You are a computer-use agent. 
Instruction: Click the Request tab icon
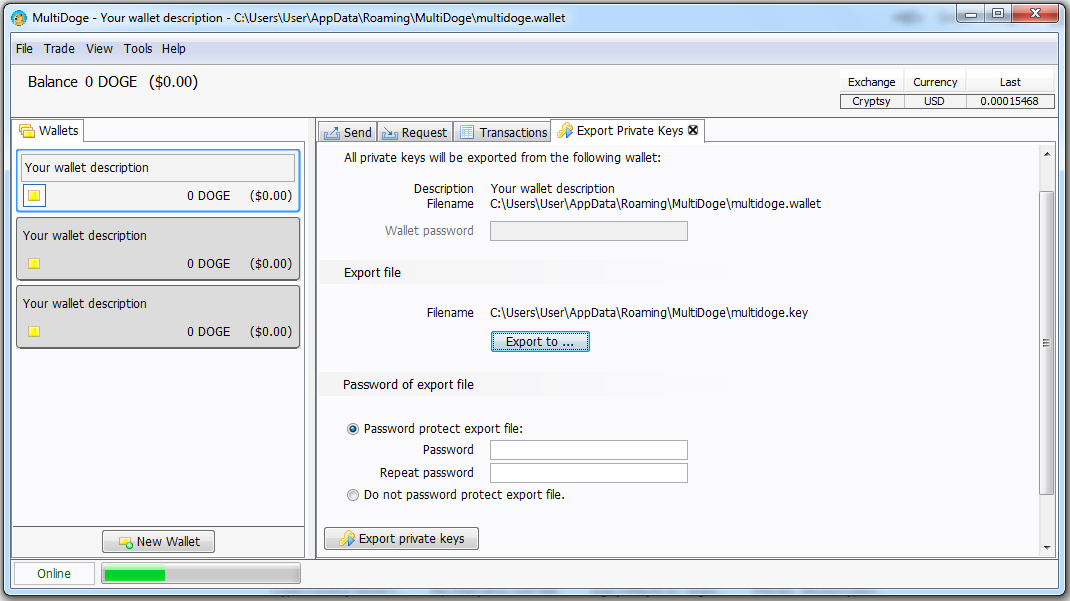tap(390, 132)
